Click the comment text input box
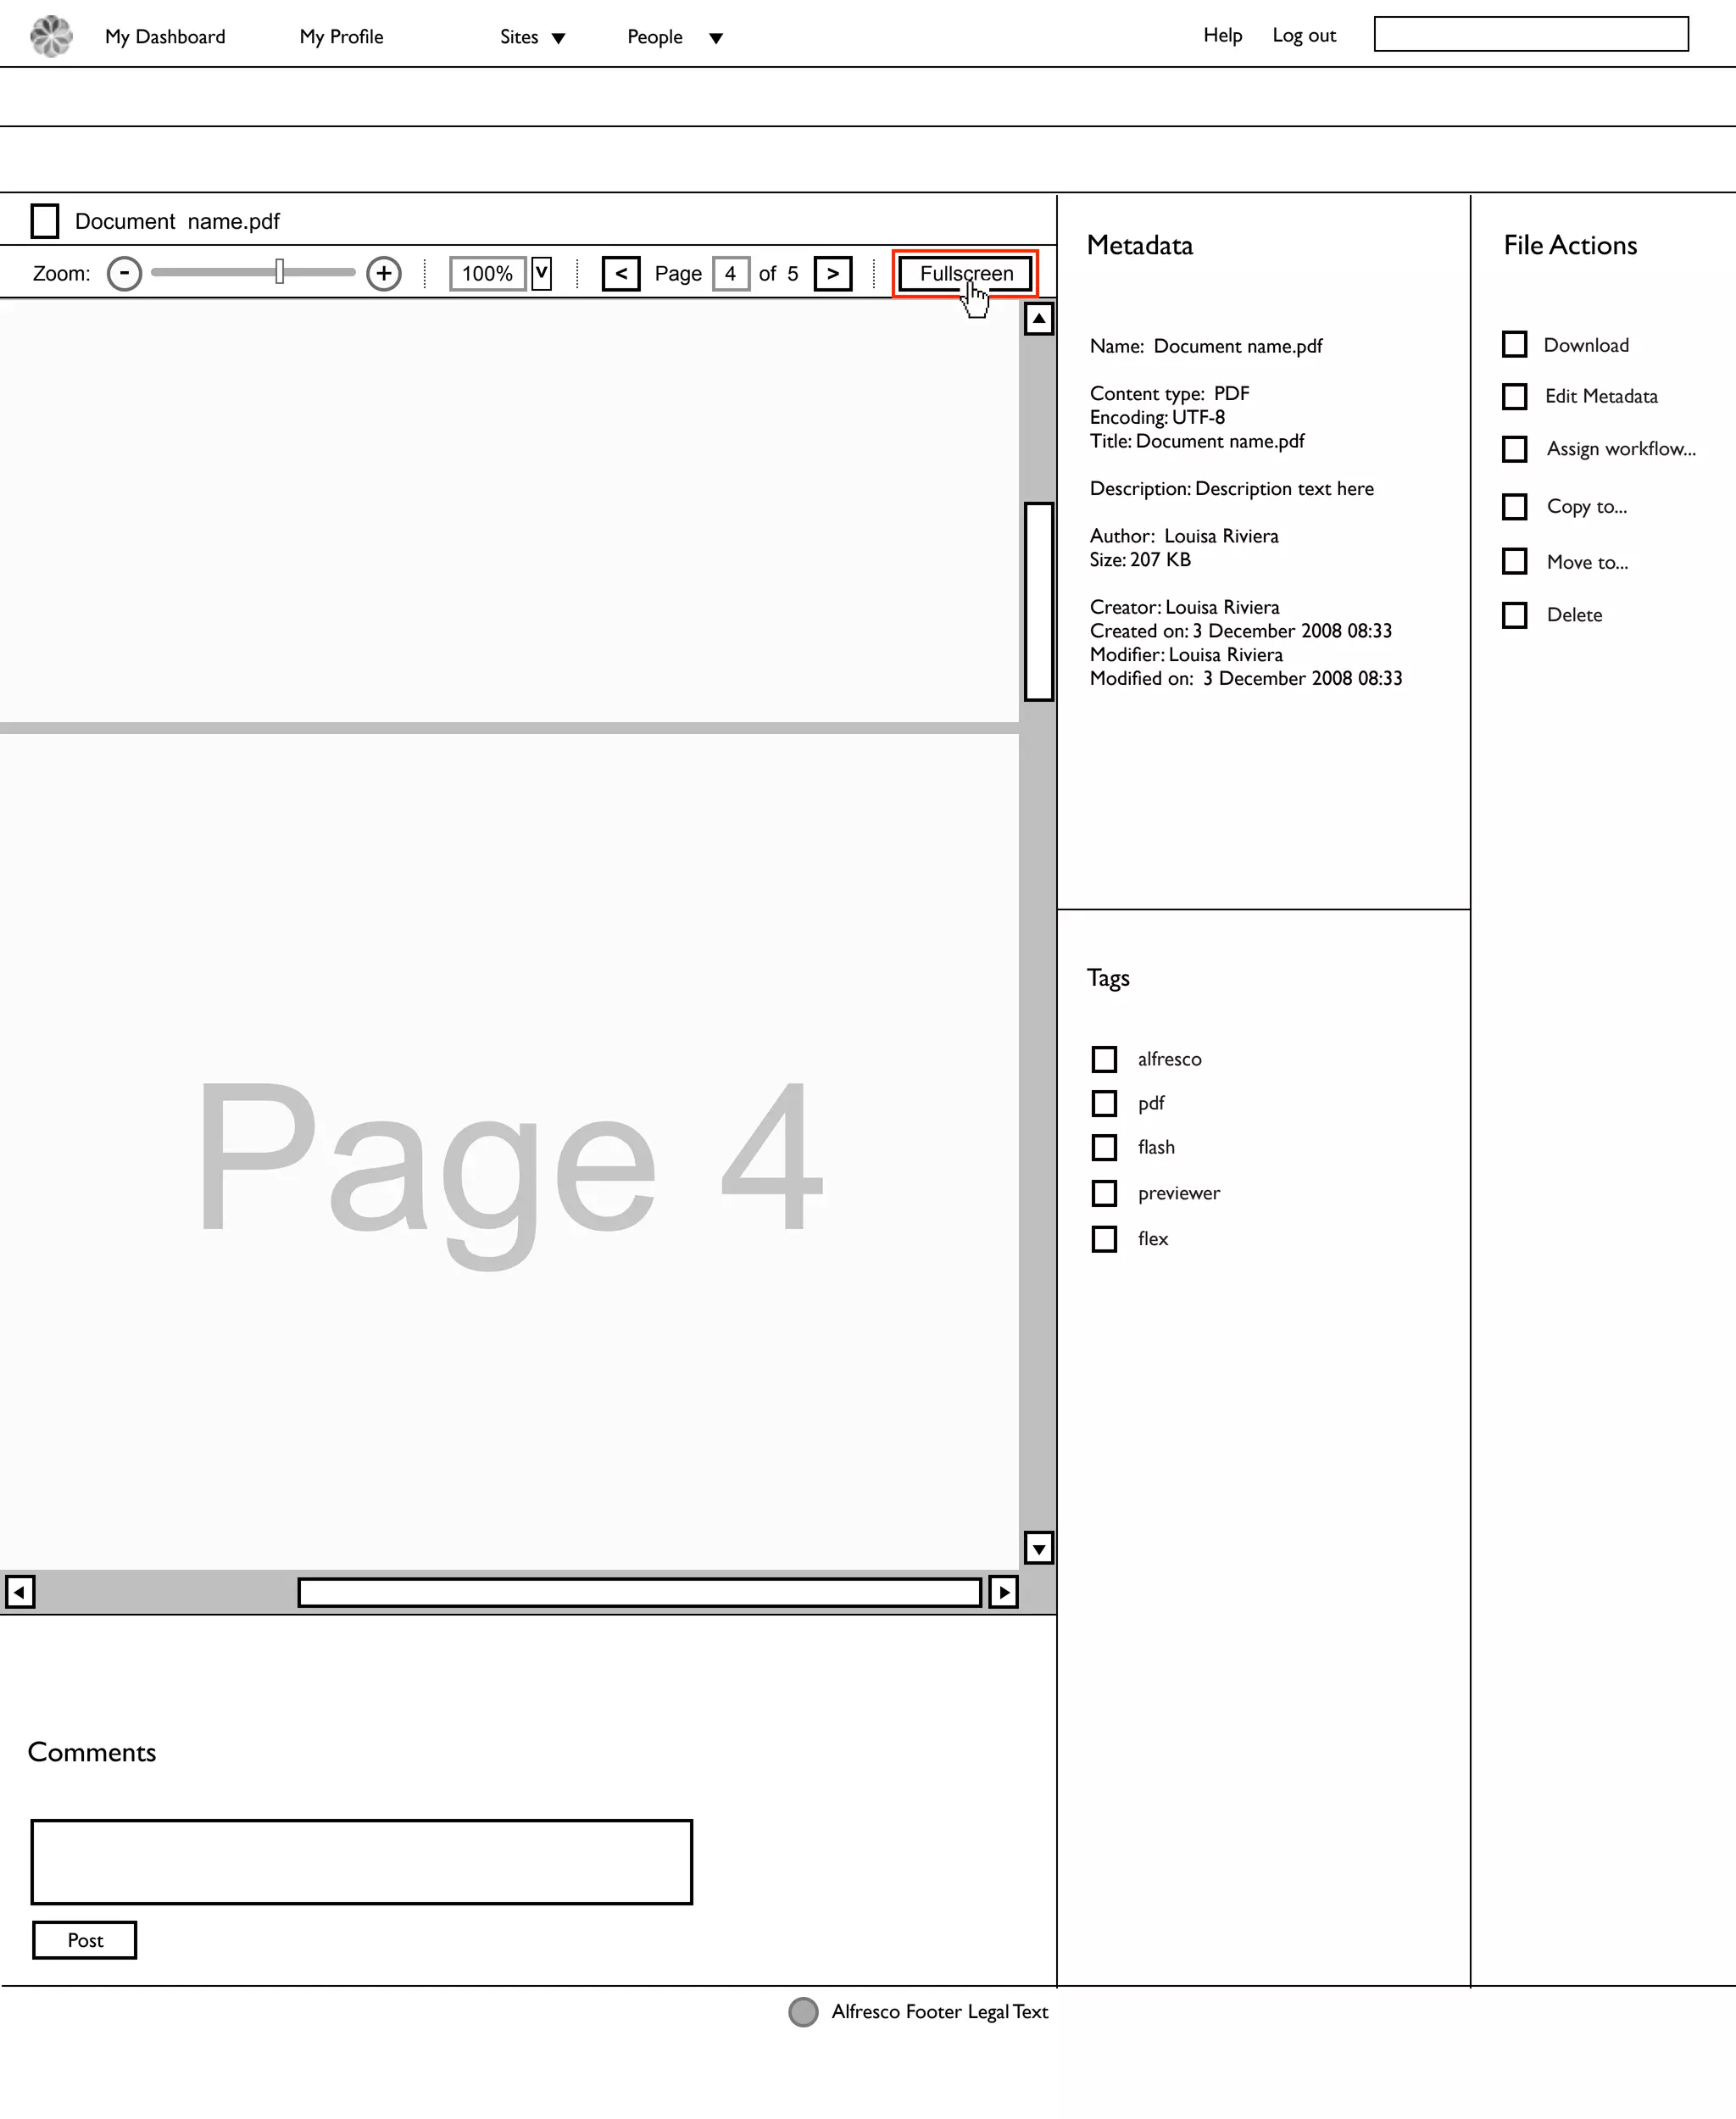This screenshot has height=2119, width=1736. [x=361, y=1861]
